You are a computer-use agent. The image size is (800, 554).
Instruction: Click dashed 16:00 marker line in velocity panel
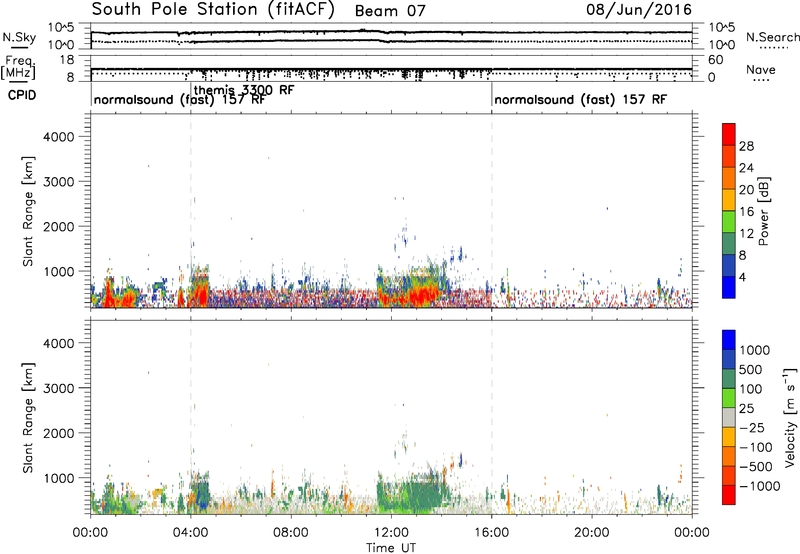click(x=491, y=417)
